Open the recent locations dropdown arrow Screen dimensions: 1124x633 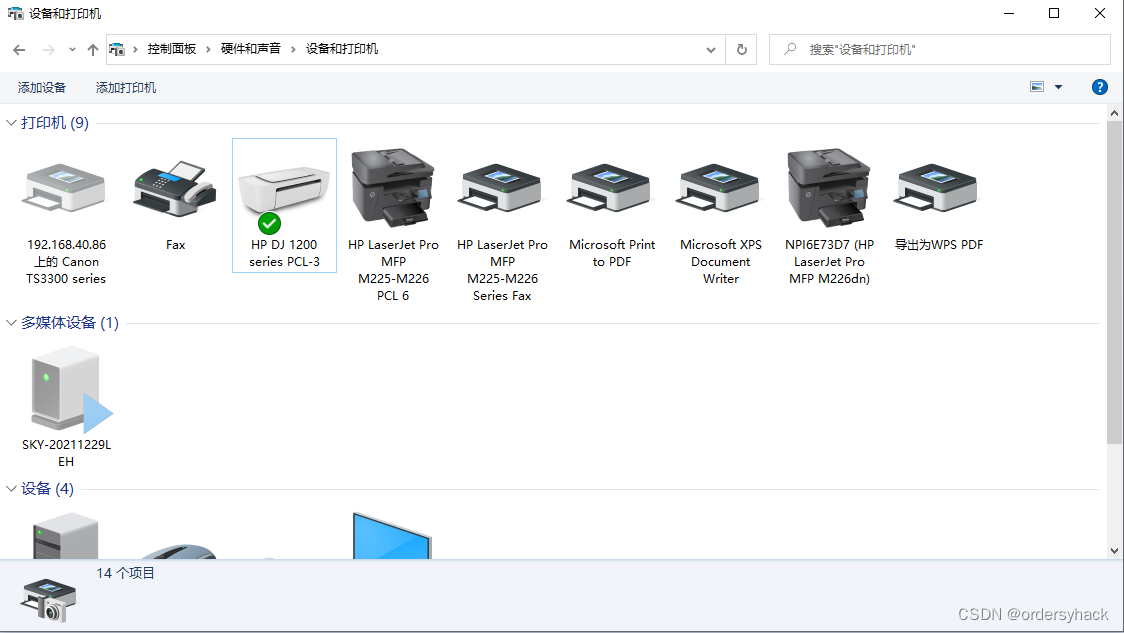pyautogui.click(x=72, y=49)
